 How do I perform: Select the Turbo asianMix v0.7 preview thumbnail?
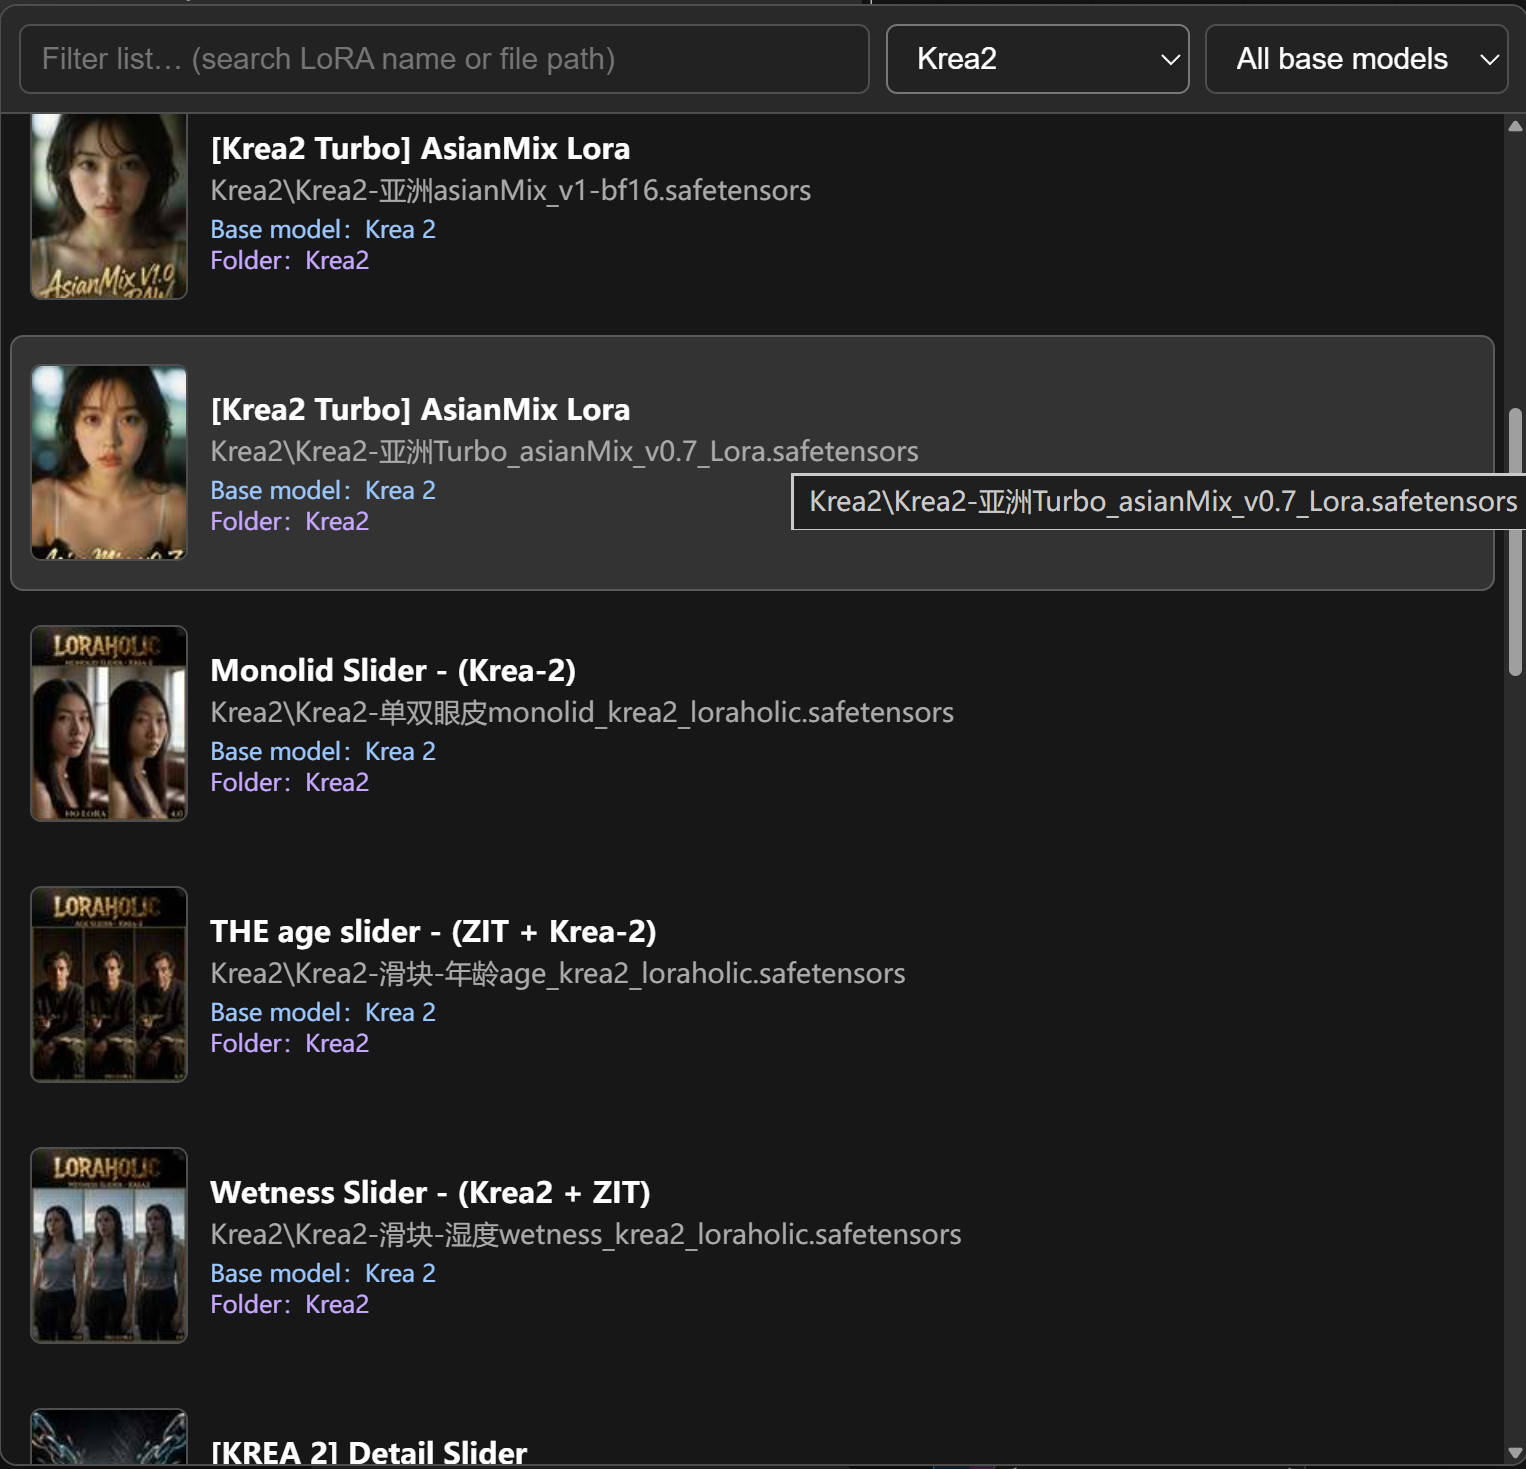pyautogui.click(x=109, y=462)
